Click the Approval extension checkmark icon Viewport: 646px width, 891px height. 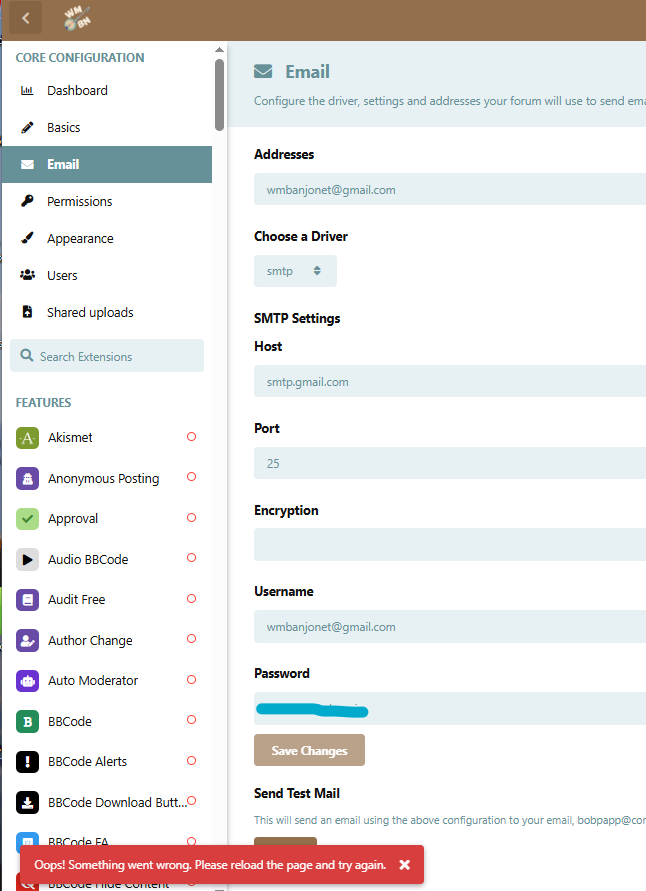click(28, 519)
